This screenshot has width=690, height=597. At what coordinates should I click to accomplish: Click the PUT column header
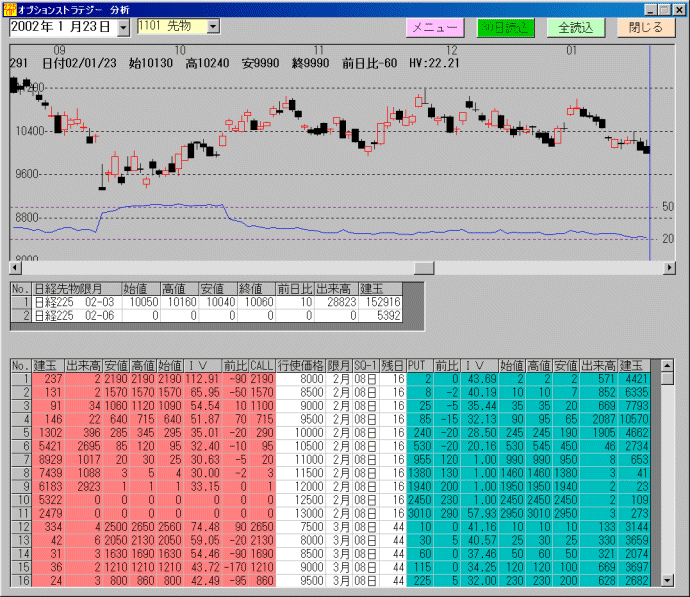420,366
